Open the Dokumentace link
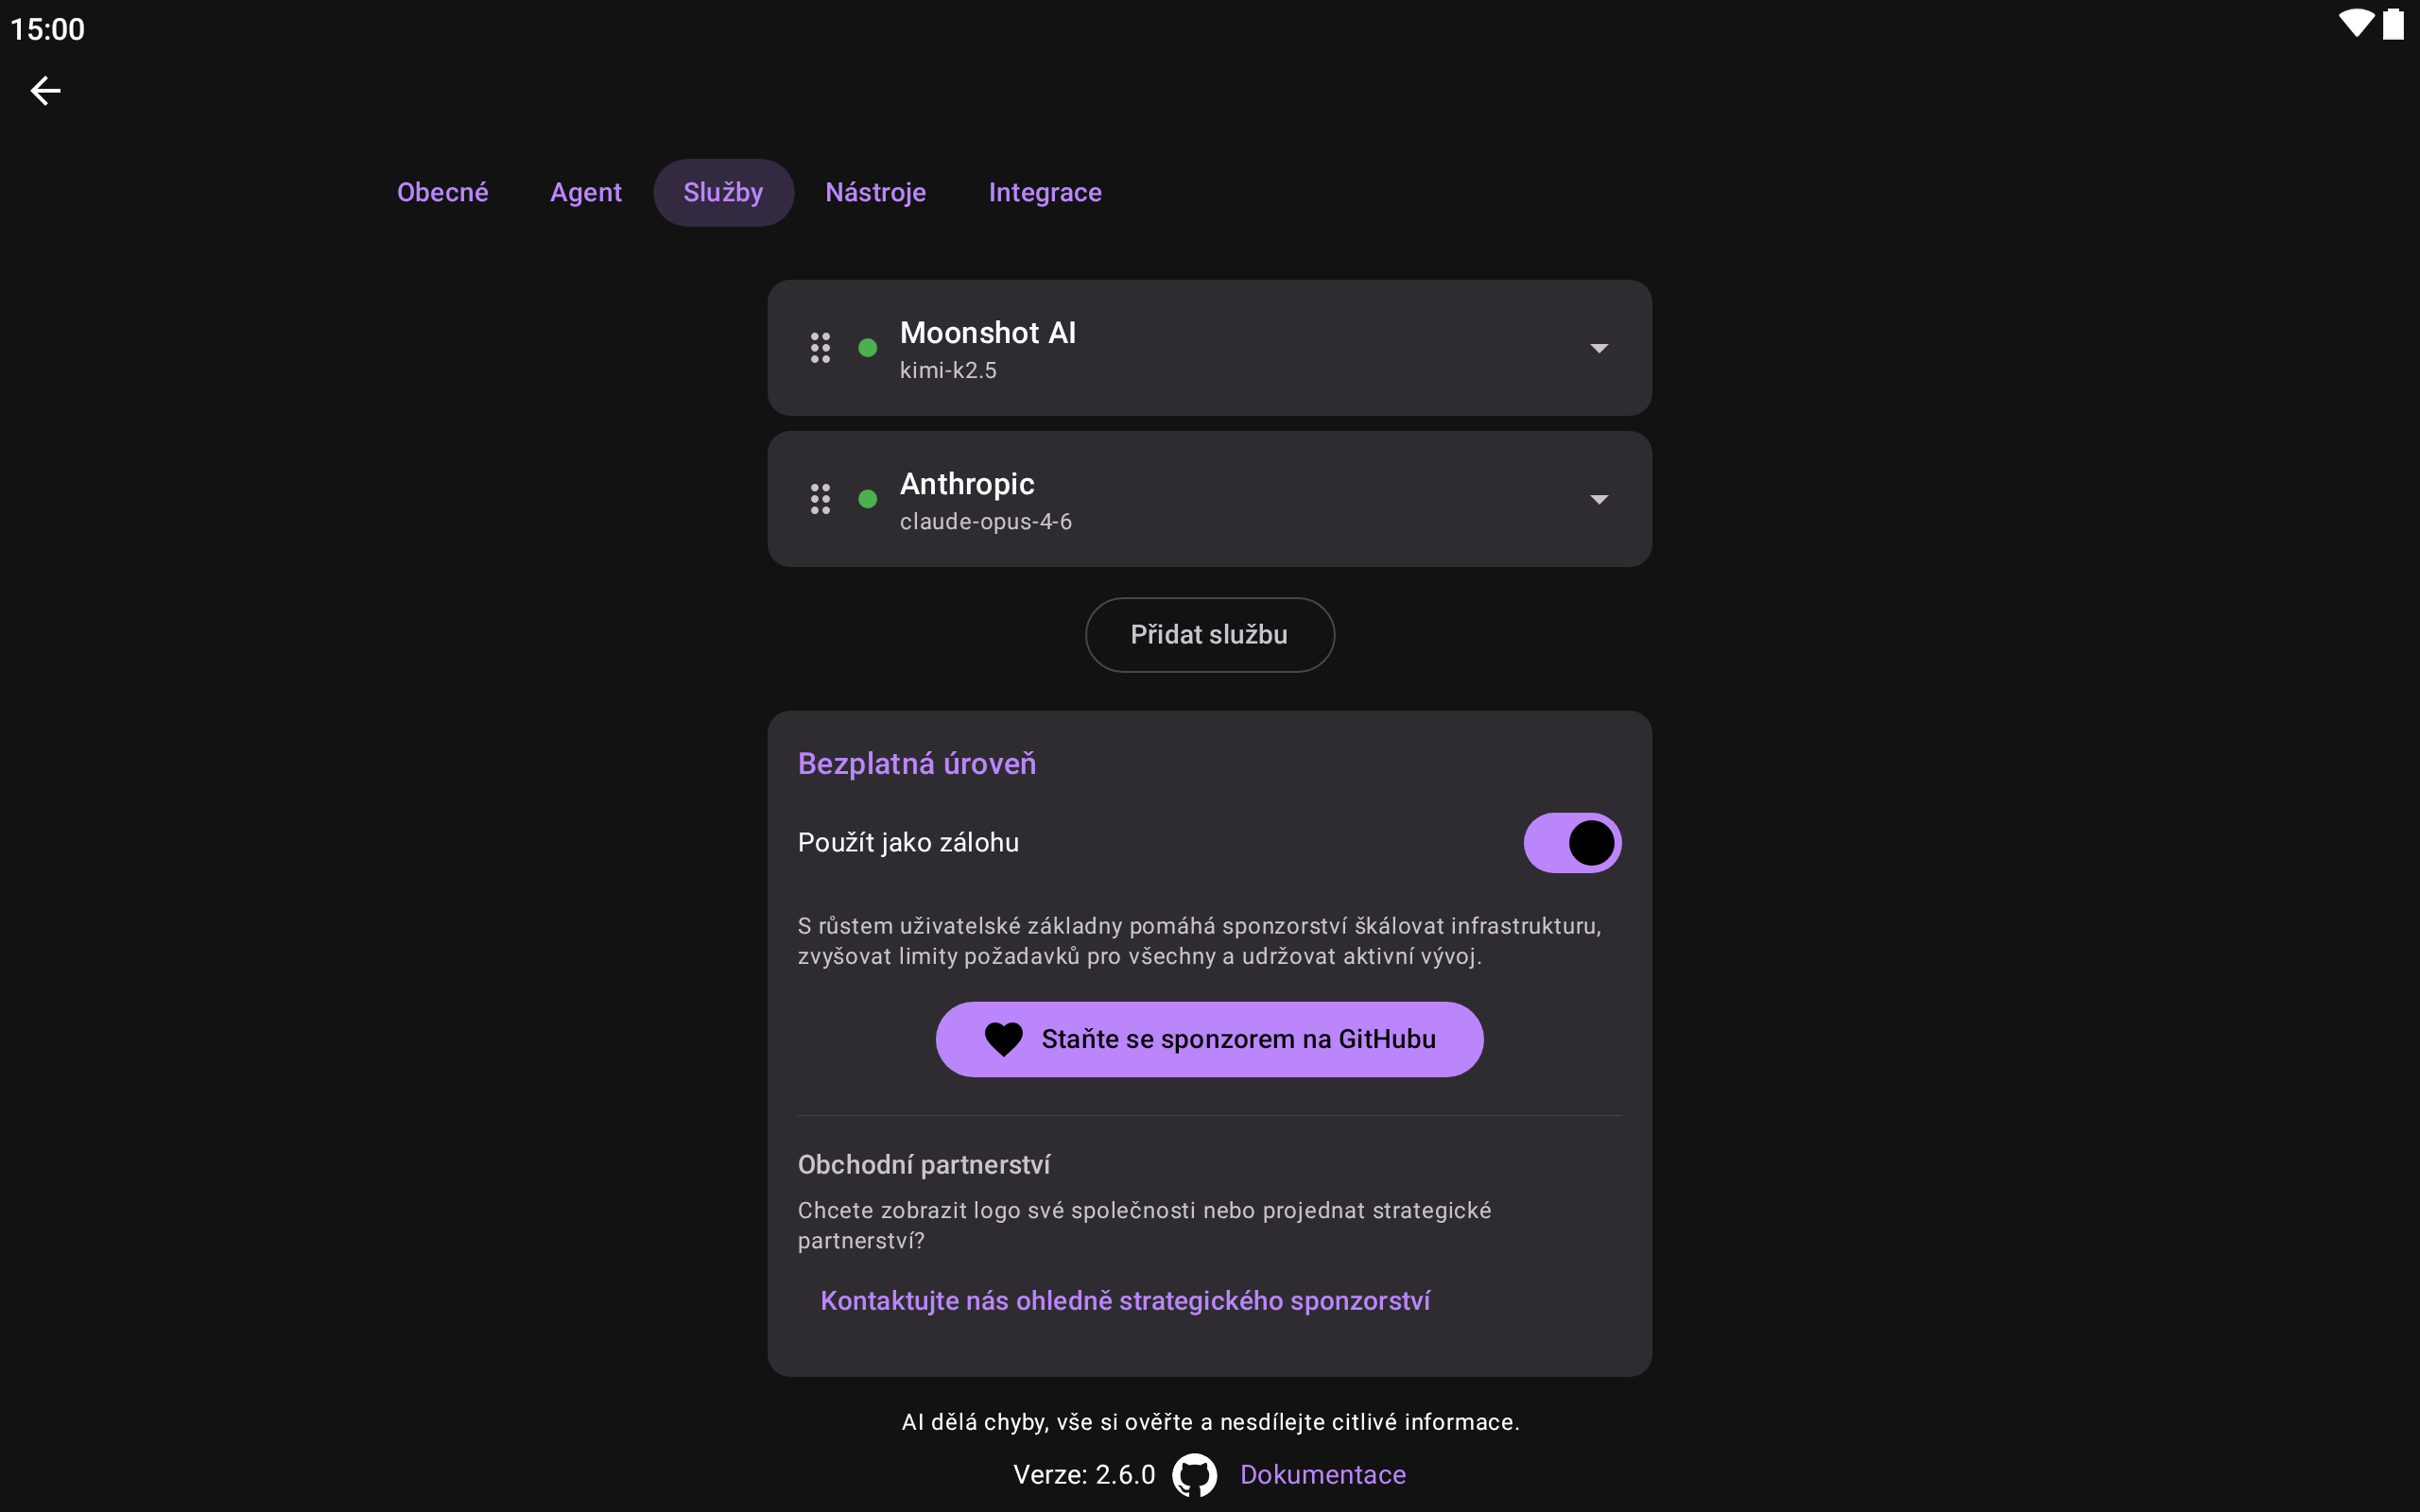This screenshot has width=2420, height=1512. (1323, 1475)
